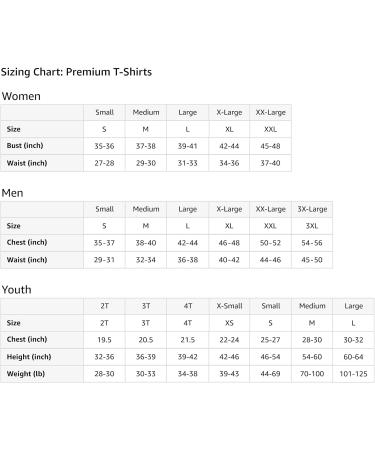Select Men's 3X-Large waist value 45-50

(312, 260)
